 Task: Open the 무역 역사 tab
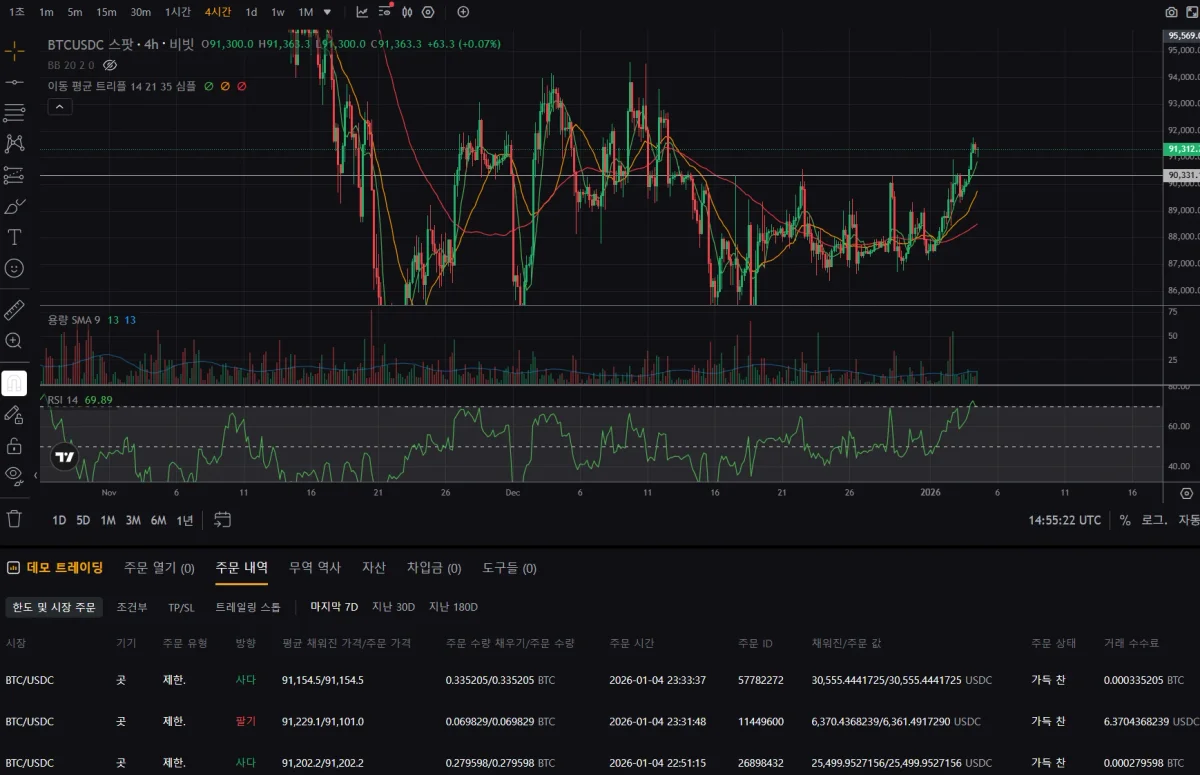pos(314,568)
